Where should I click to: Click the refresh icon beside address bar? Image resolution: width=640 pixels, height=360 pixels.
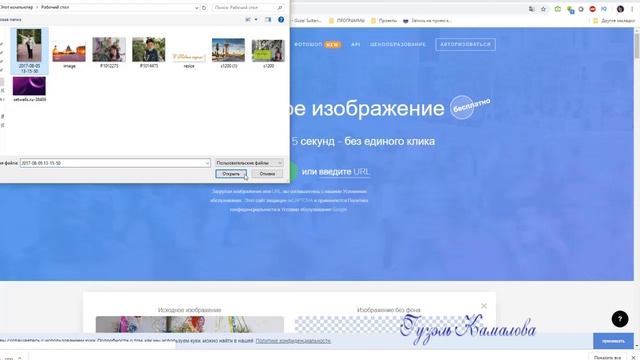click(204, 7)
